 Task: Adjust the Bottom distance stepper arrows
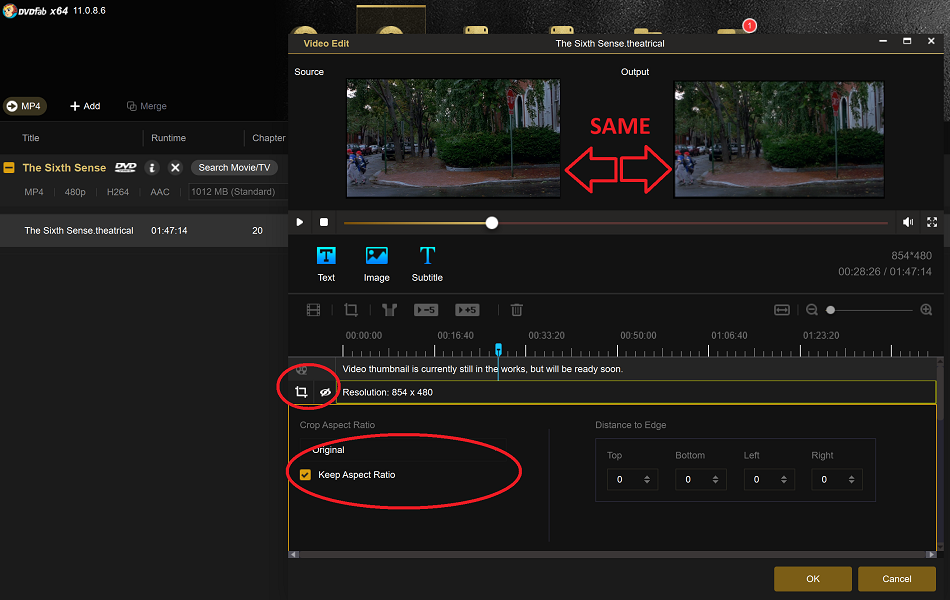pyautogui.click(x=716, y=479)
